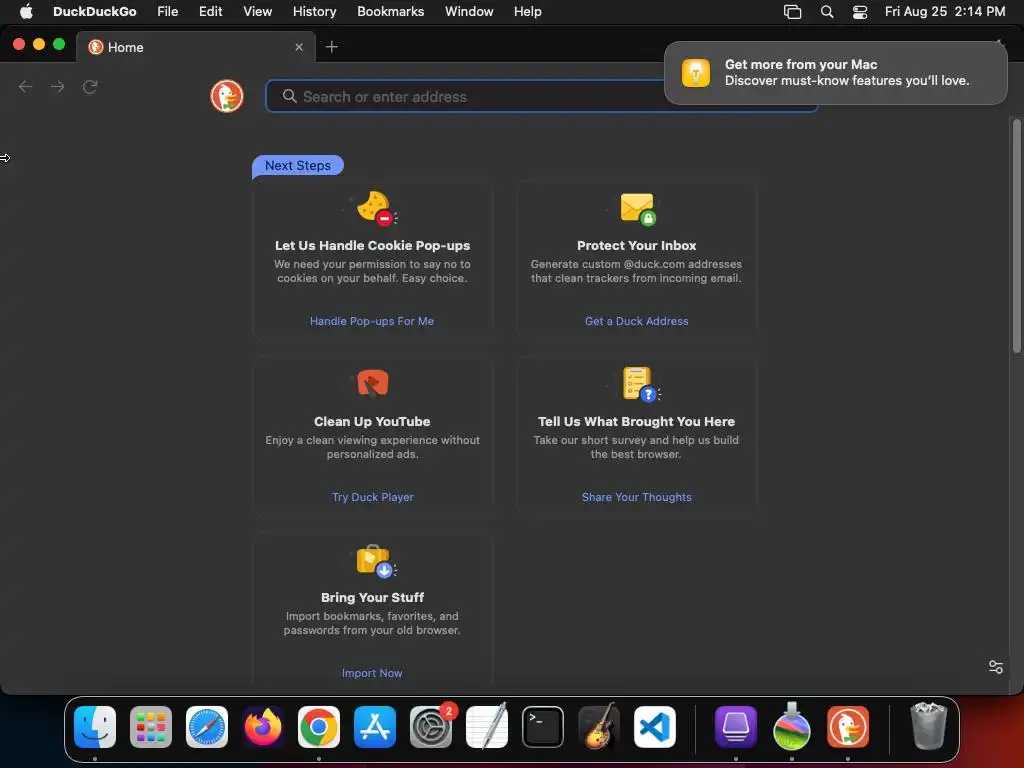Image resolution: width=1024 pixels, height=768 pixels.
Task: Close the Home tab
Action: [x=298, y=47]
